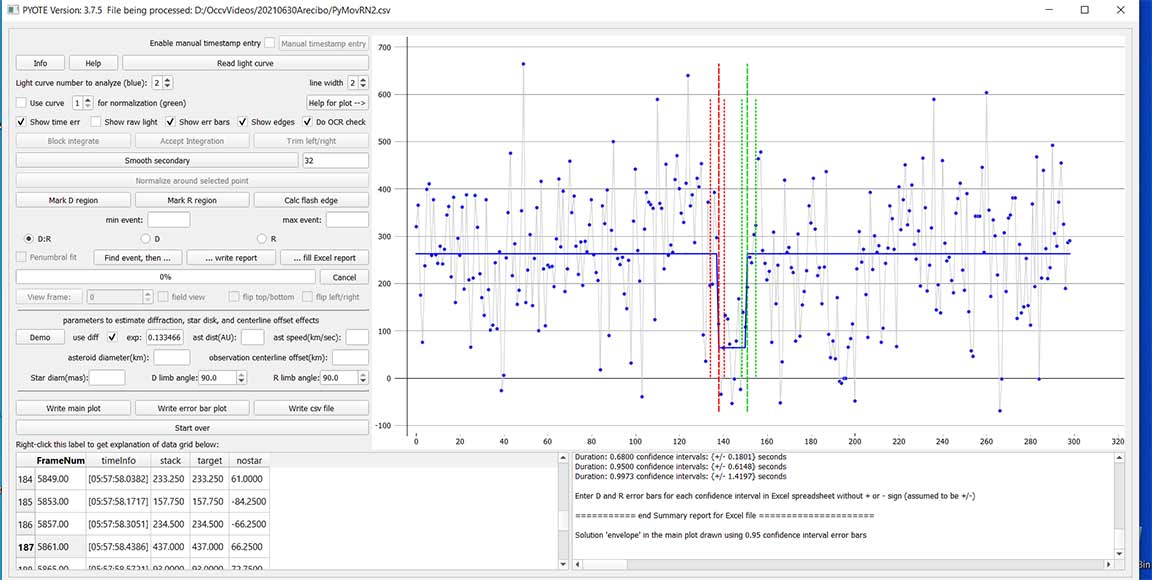The width and height of the screenshot is (1152, 580).
Task: Select the timeInfo column header
Action: click(118, 461)
